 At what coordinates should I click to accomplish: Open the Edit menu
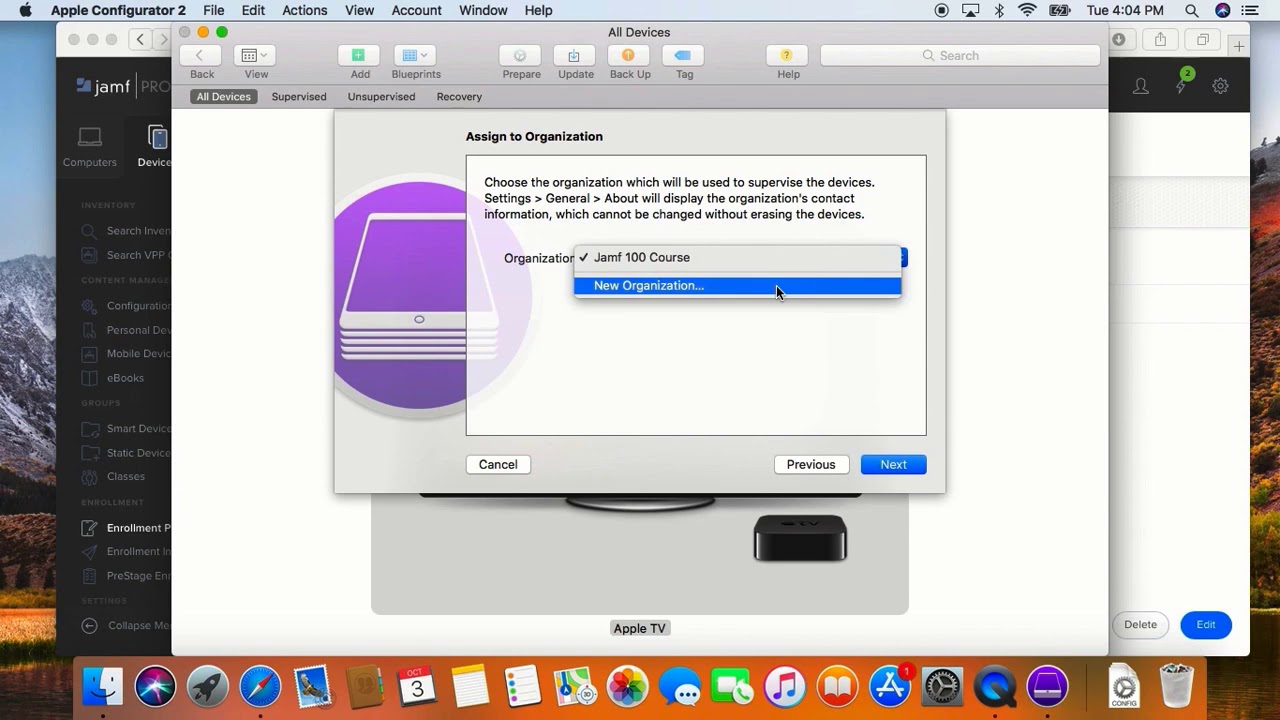point(253,11)
